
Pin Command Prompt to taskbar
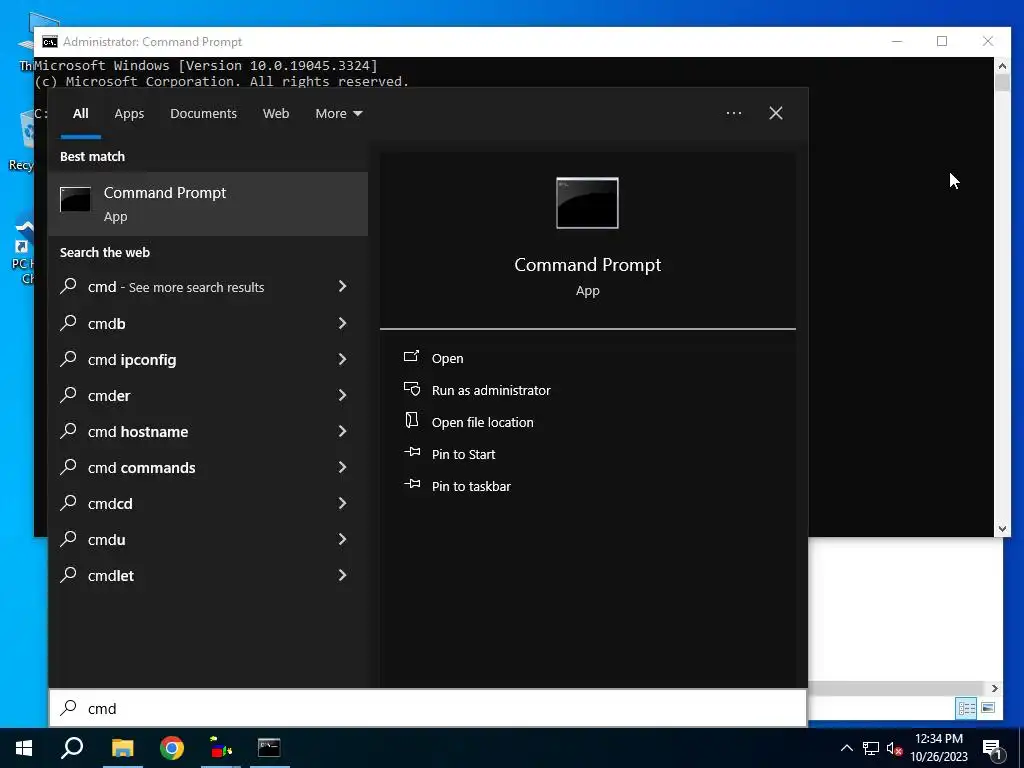point(472,487)
